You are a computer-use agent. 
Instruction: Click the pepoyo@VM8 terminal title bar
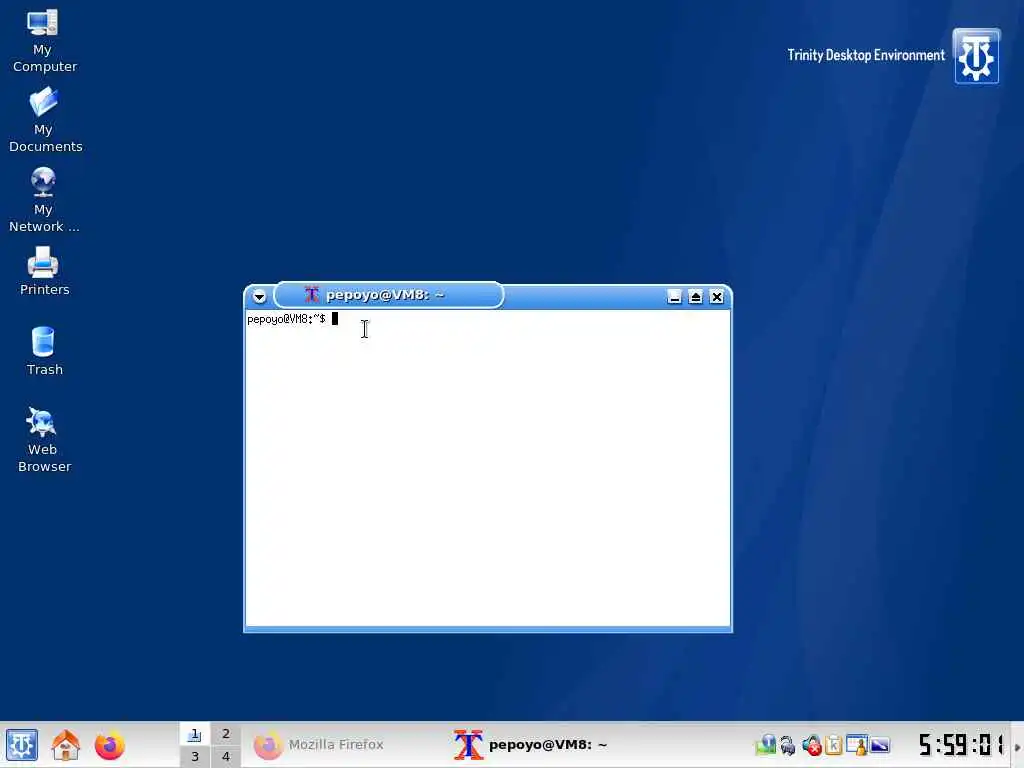click(389, 295)
